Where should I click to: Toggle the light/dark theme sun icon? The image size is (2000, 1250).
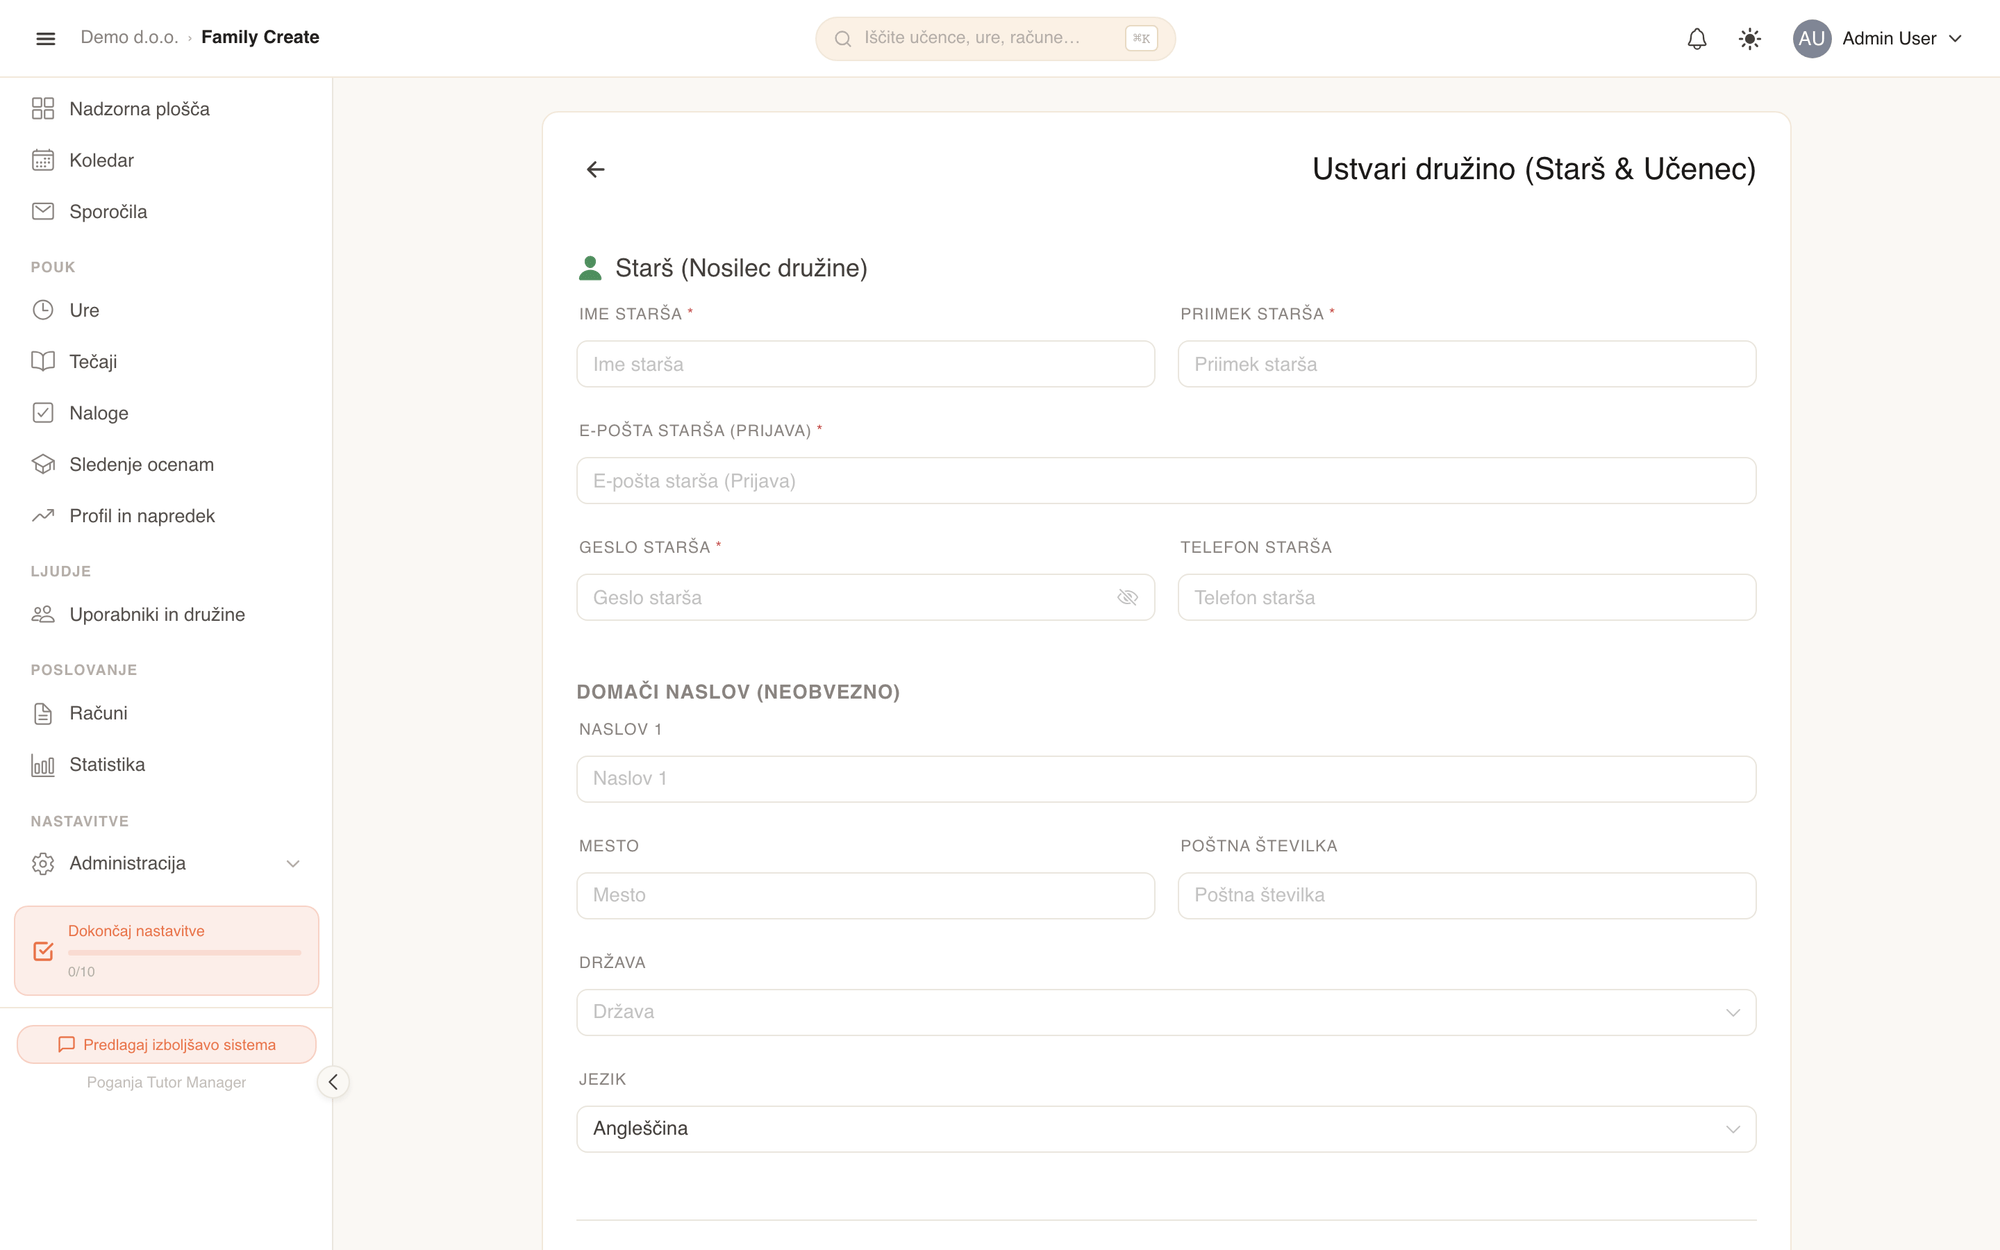(x=1750, y=38)
